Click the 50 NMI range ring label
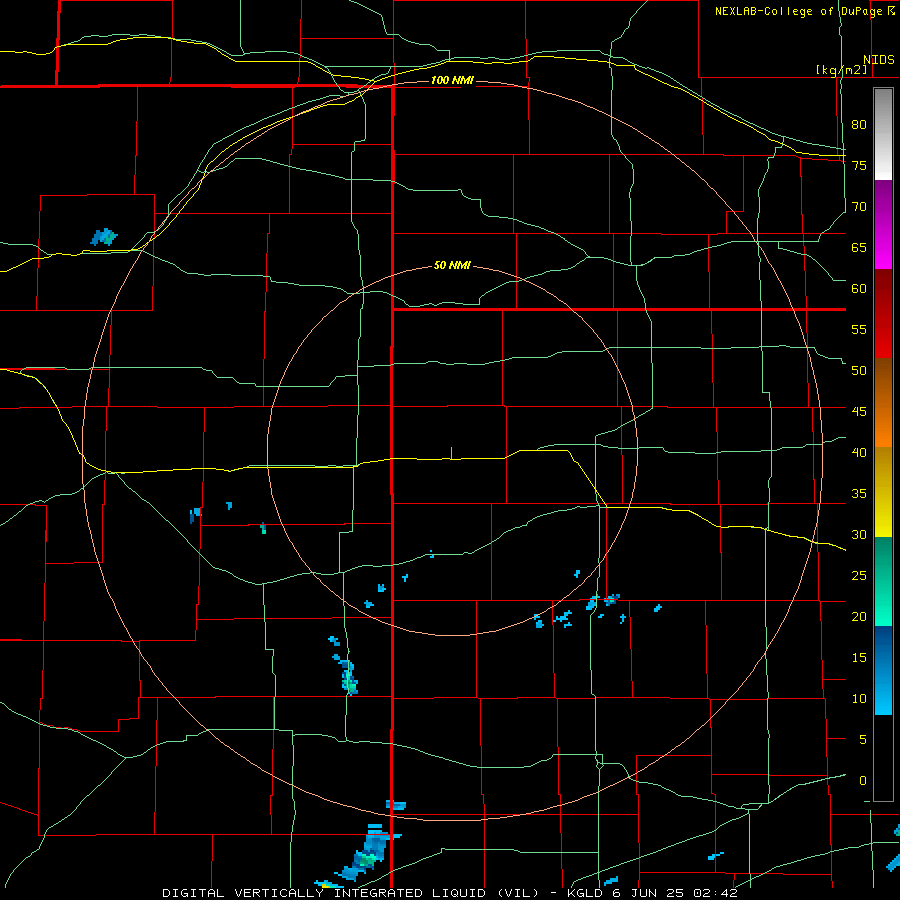 click(452, 265)
